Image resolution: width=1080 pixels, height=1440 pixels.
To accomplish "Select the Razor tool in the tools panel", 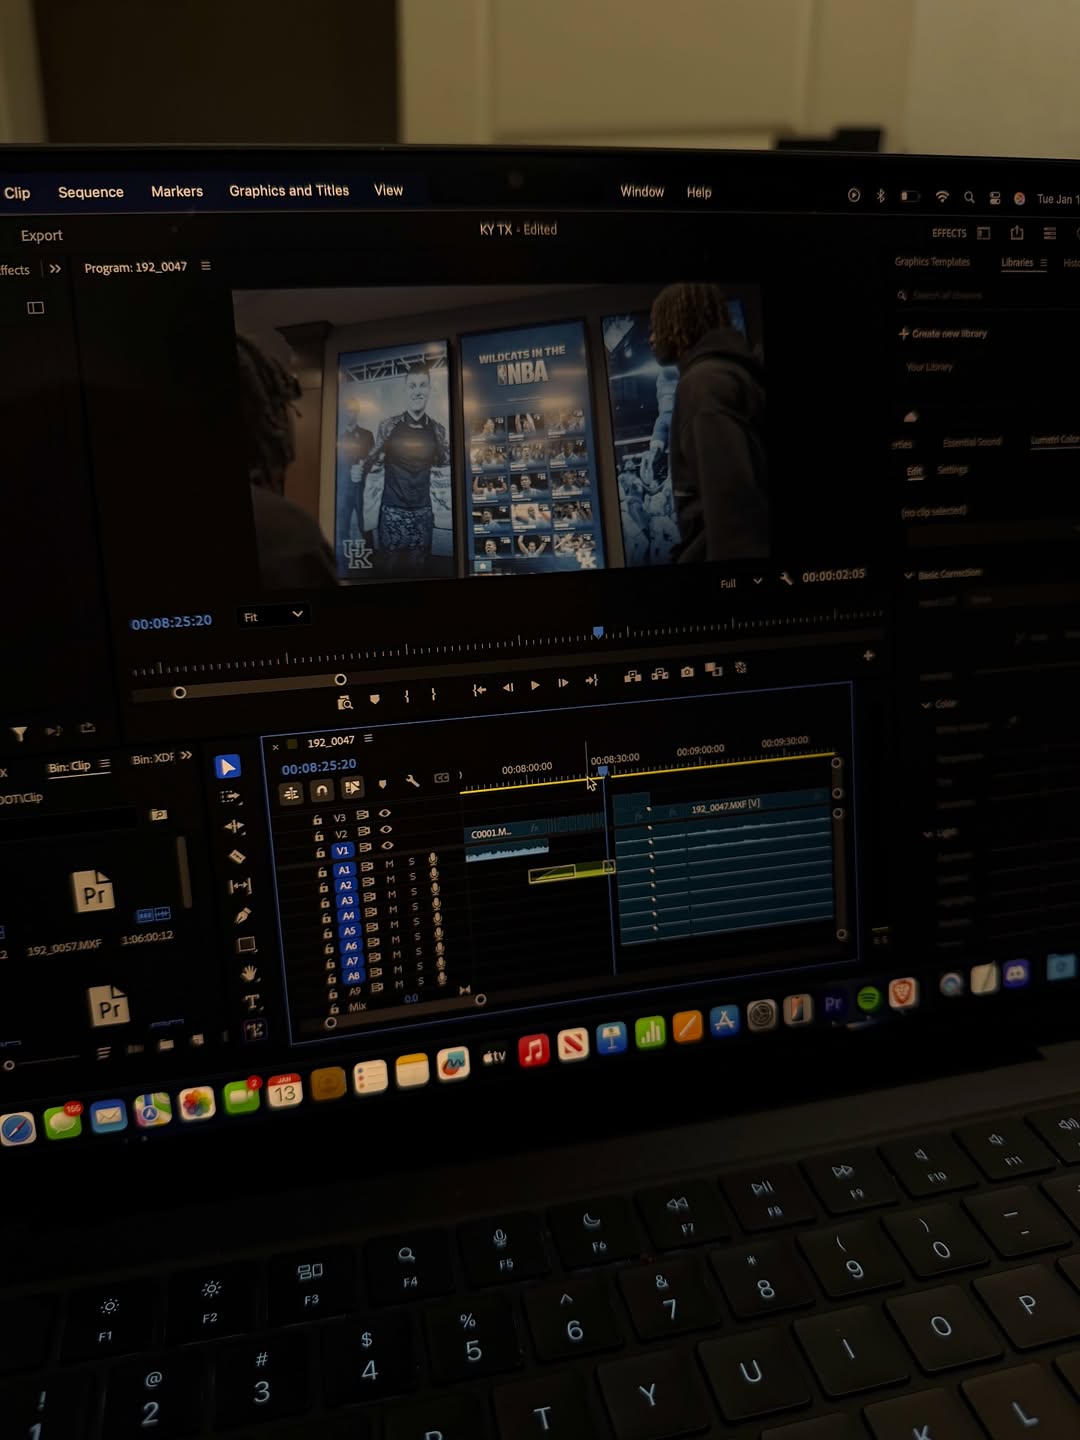I will pos(237,856).
